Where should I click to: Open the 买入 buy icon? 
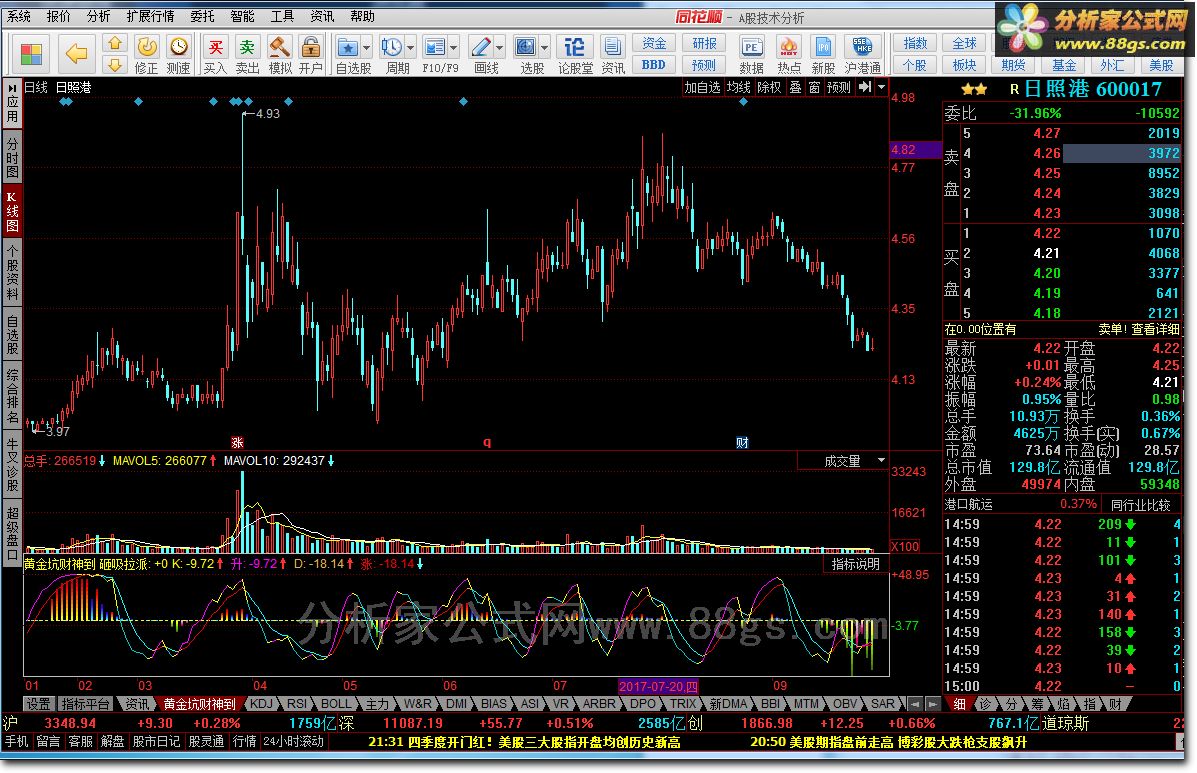pos(216,47)
